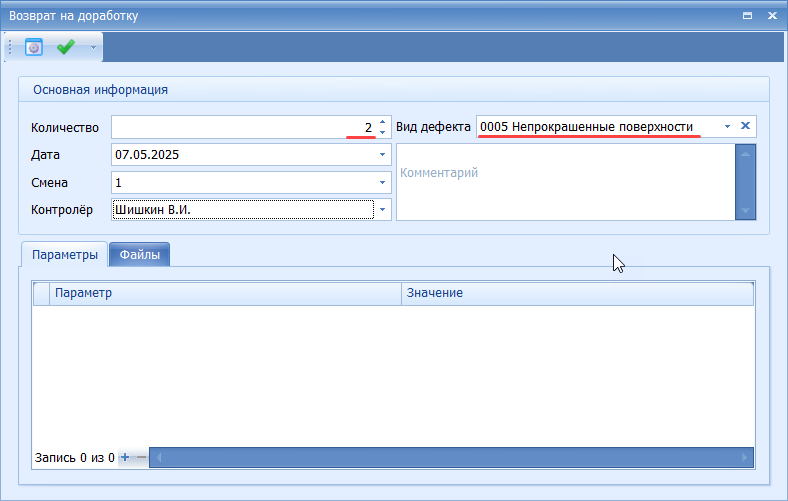Remove a record with the minus icon
This screenshot has height=501, width=788.
(x=141, y=457)
